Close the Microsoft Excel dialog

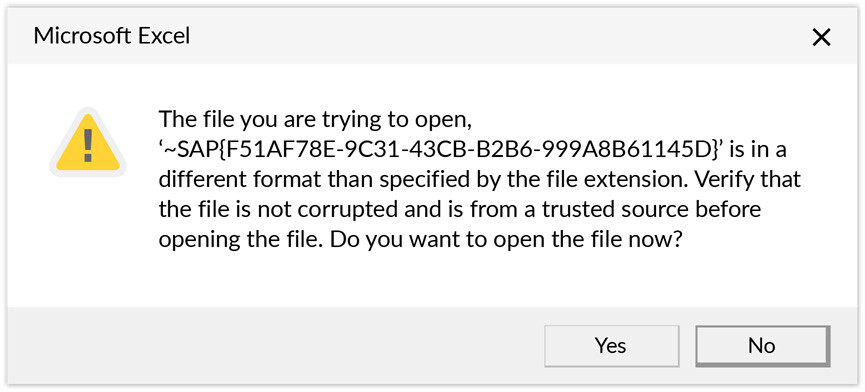(x=821, y=37)
